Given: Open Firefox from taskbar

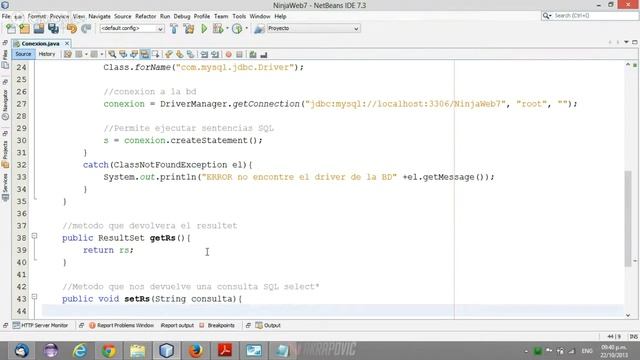Looking at the screenshot, I should click(196, 351).
